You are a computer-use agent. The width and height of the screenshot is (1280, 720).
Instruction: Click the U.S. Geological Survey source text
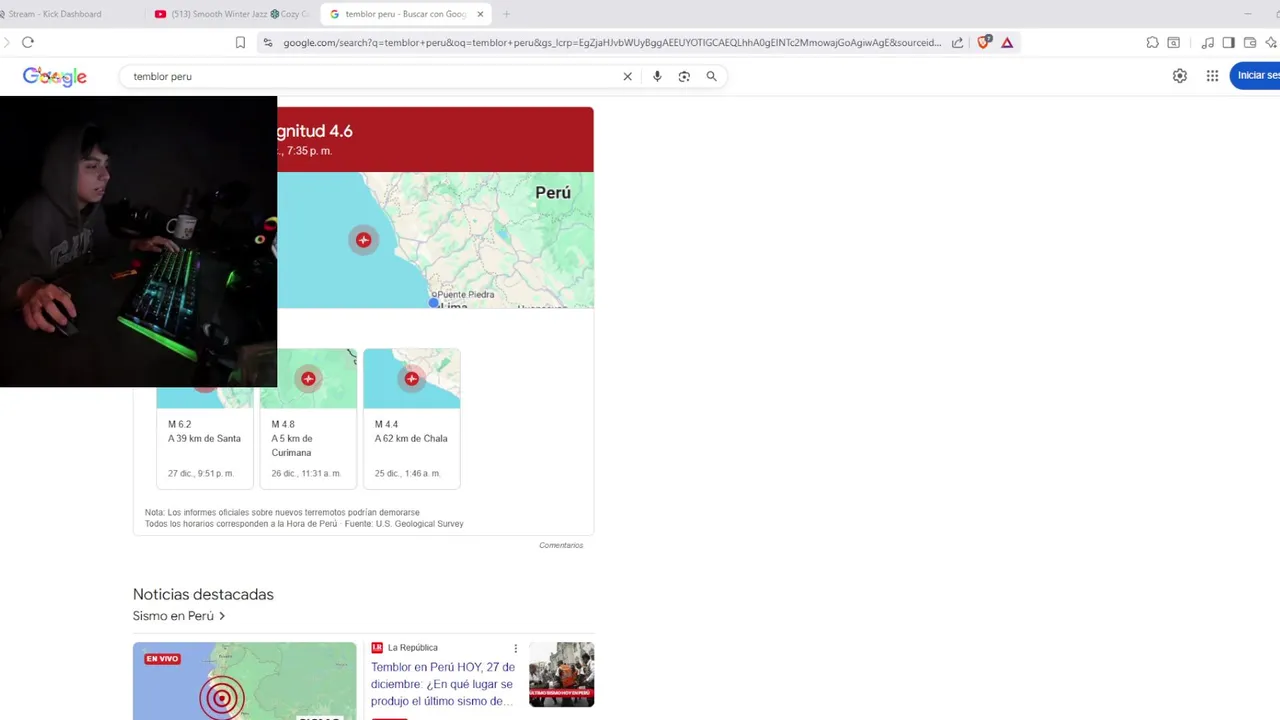(419, 524)
